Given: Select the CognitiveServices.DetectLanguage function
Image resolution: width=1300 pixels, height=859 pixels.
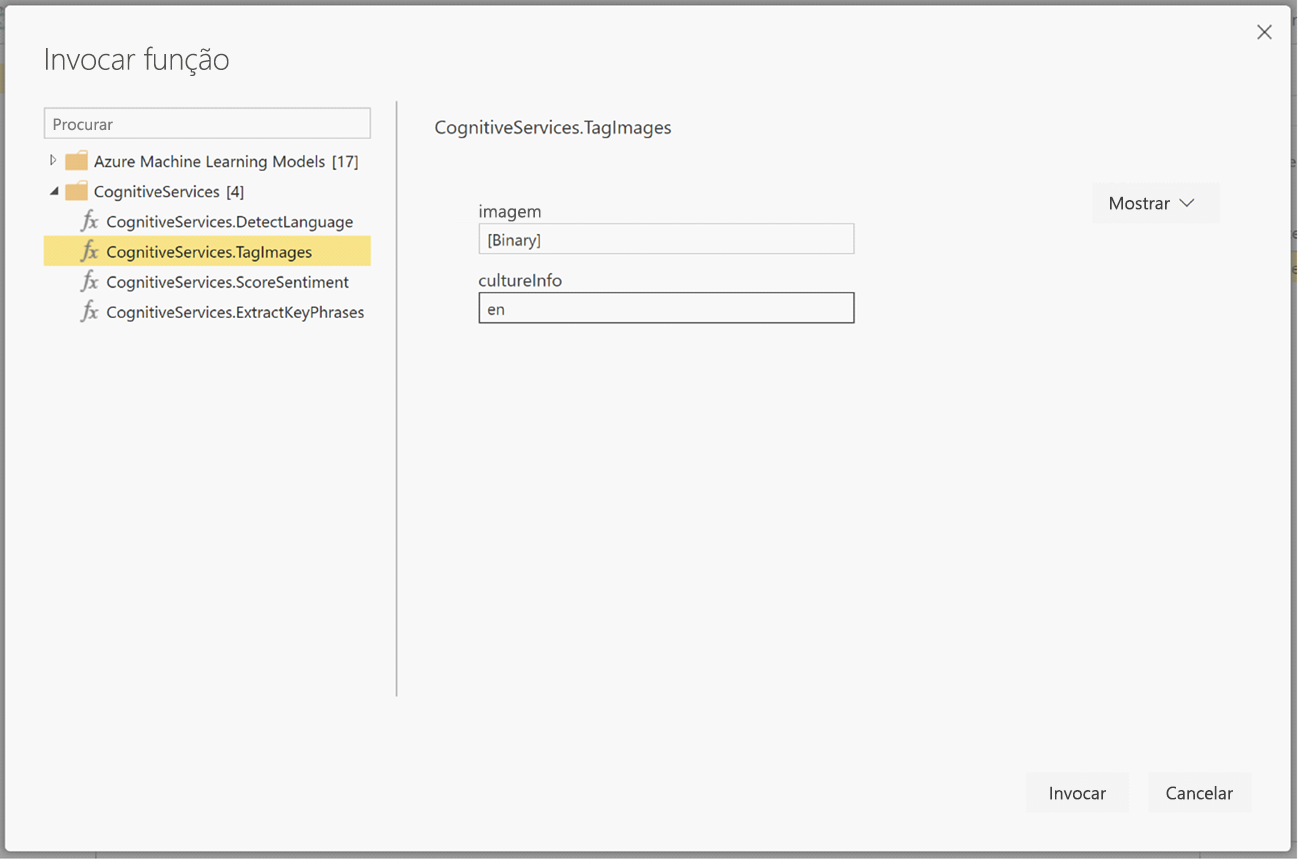Looking at the screenshot, I should tap(230, 221).
